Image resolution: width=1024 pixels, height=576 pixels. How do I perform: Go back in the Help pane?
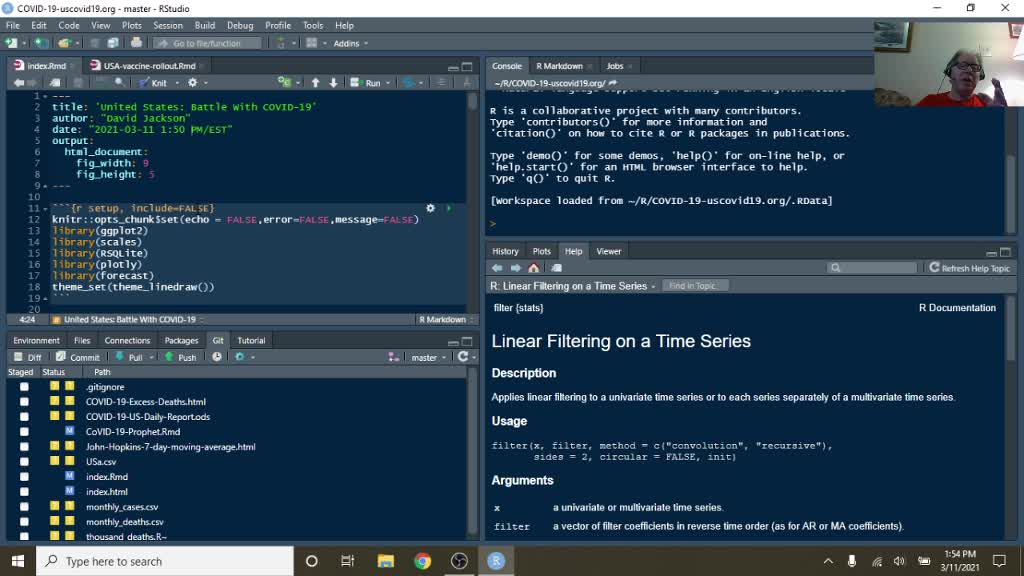click(497, 268)
